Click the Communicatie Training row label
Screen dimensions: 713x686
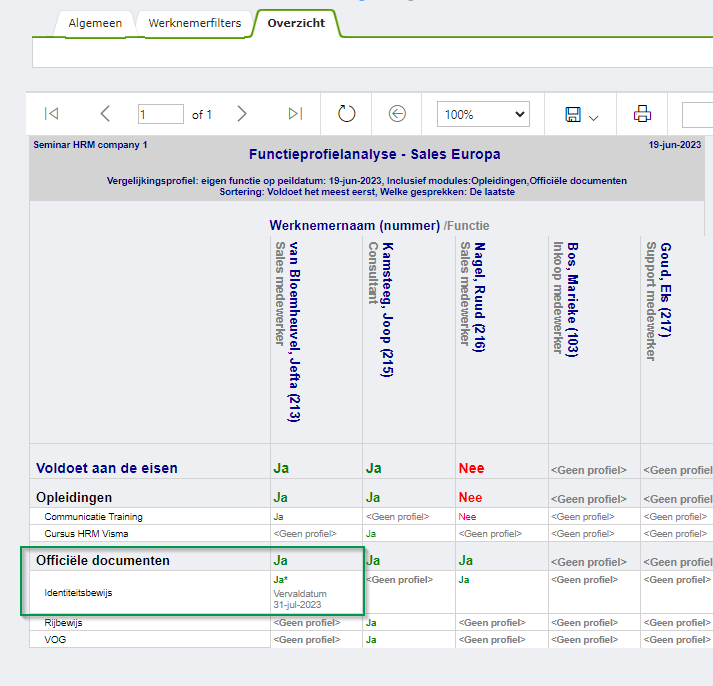pyautogui.click(x=93, y=517)
